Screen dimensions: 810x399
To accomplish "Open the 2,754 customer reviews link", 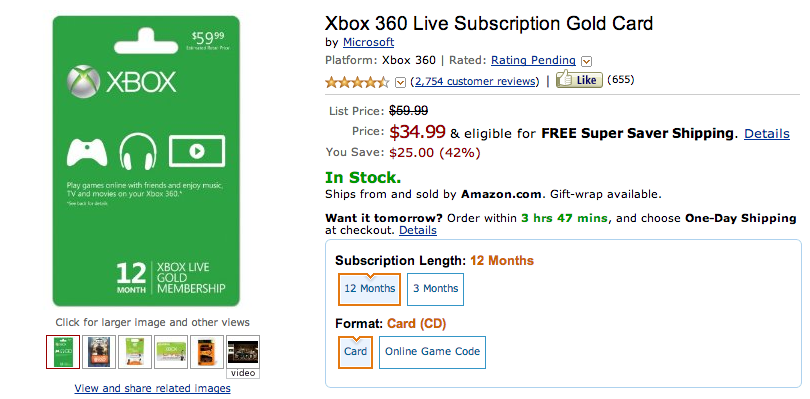I will (x=475, y=81).
